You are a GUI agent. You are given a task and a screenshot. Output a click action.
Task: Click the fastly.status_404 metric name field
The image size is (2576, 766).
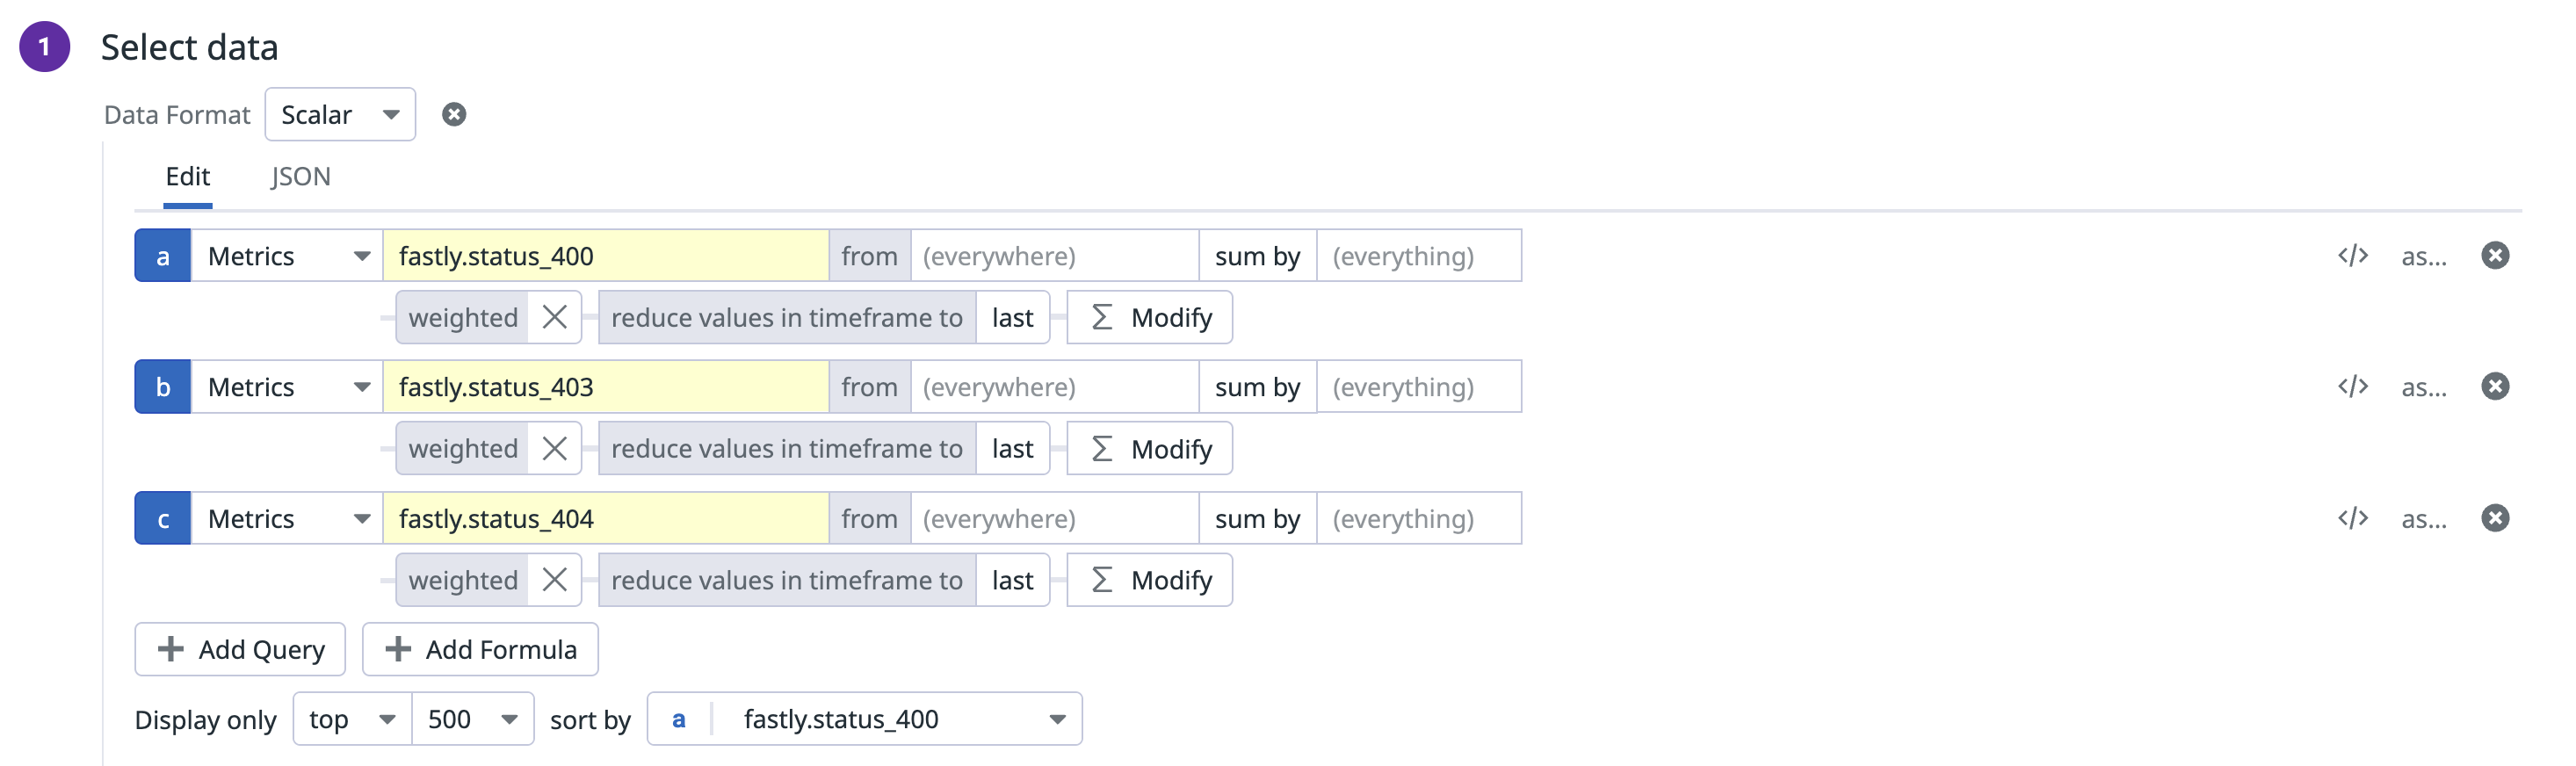tap(605, 518)
